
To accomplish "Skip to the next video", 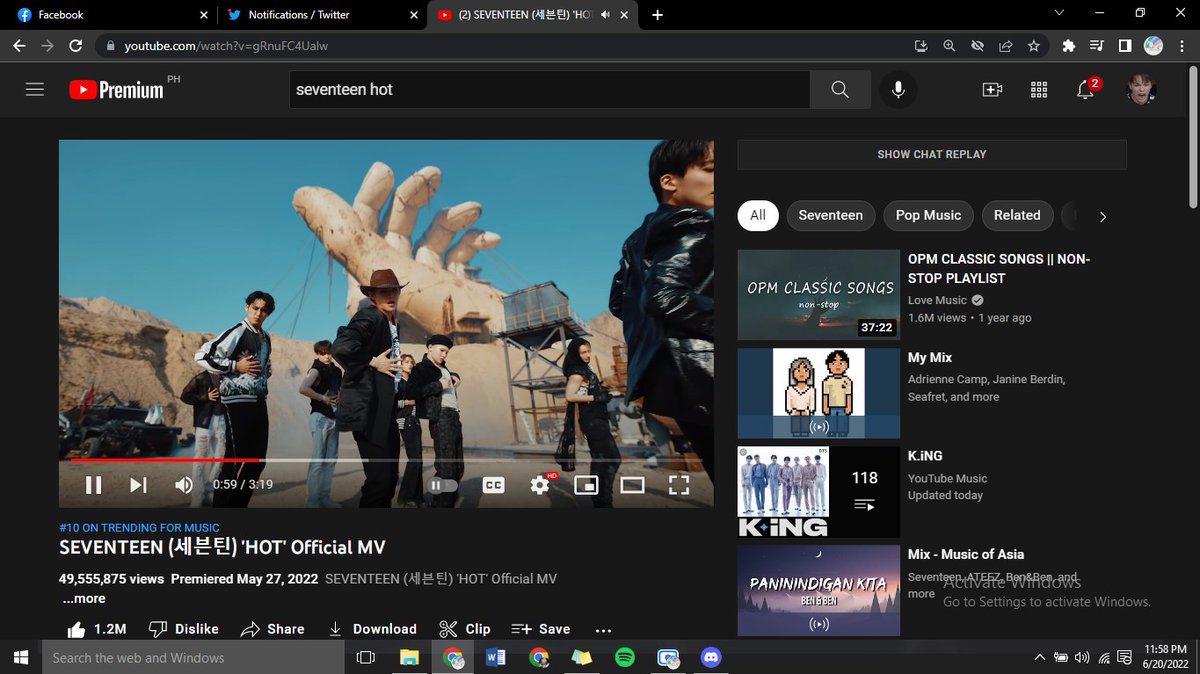I will (138, 485).
